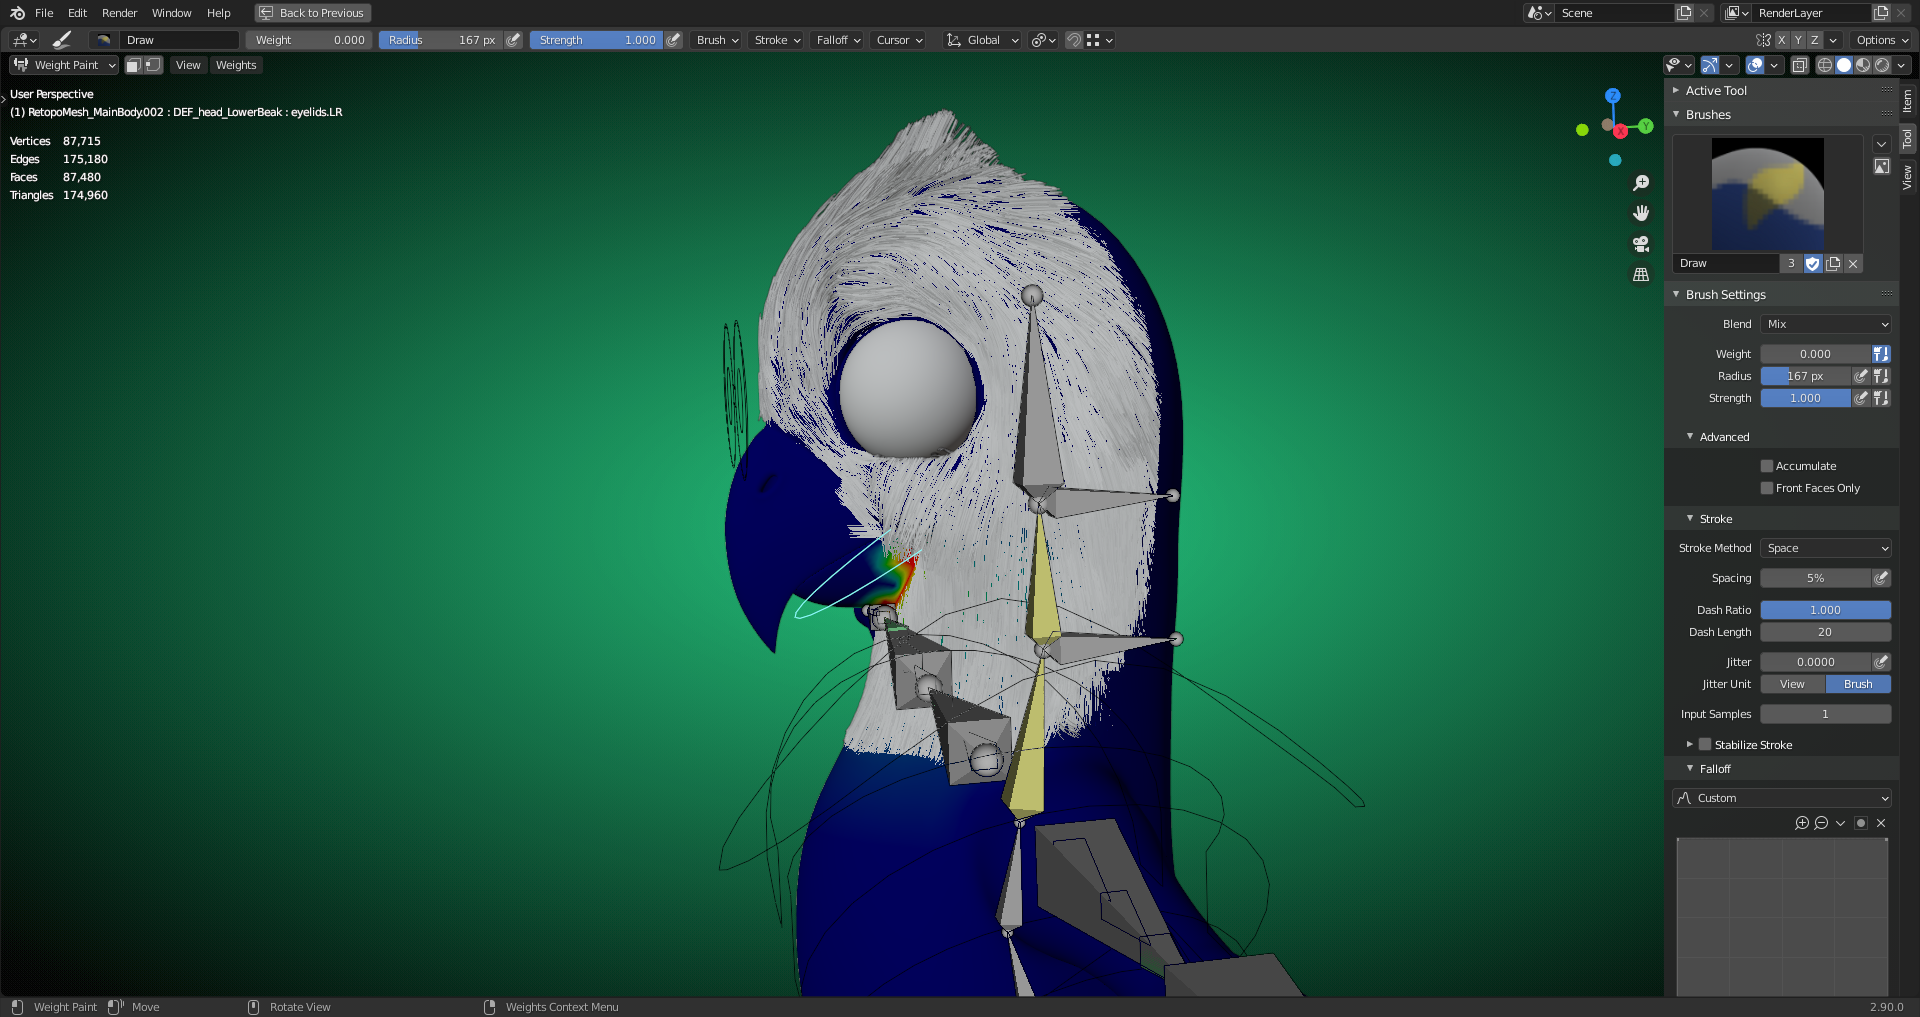Click the zoom magnifier in viewport gizmos
The width and height of the screenshot is (1920, 1017).
point(1641,183)
